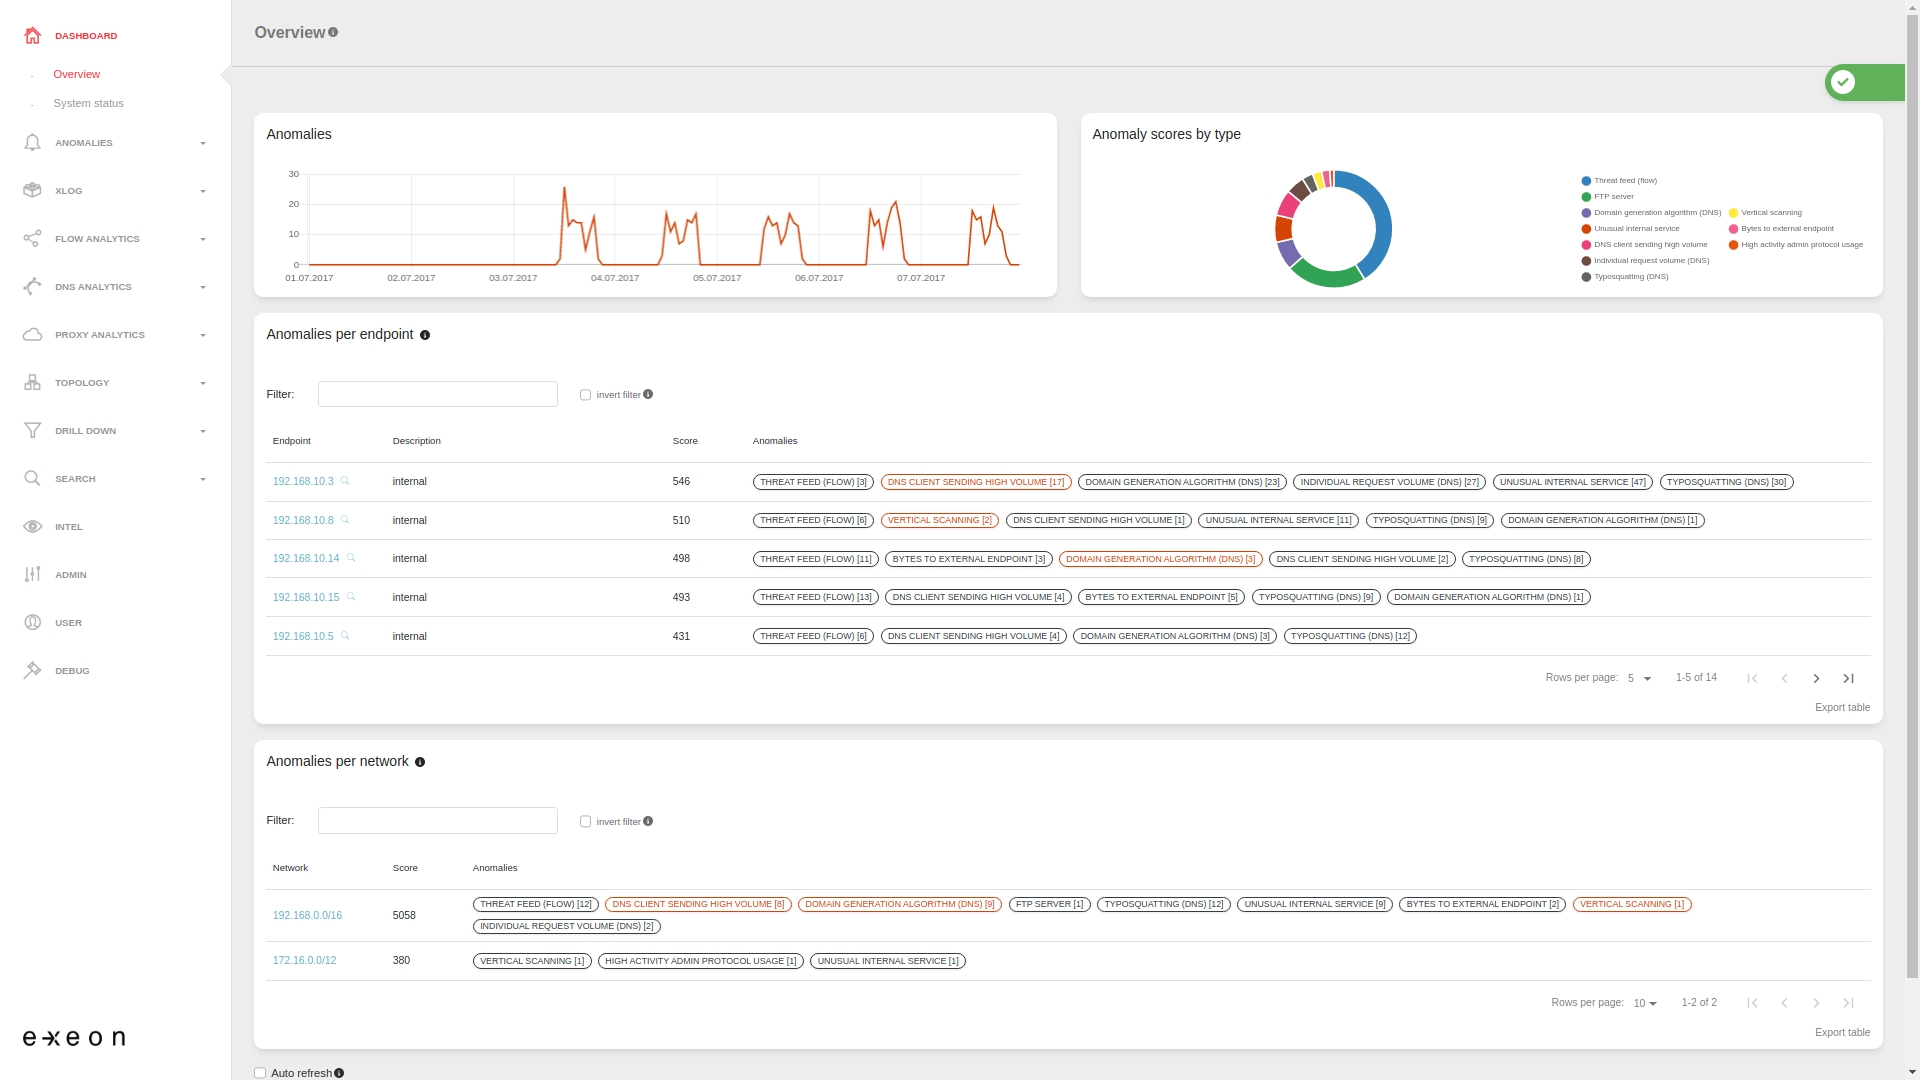Click the info icon beside Anomalies per endpoint
Viewport: 1920px width, 1080px height.
tap(425, 336)
